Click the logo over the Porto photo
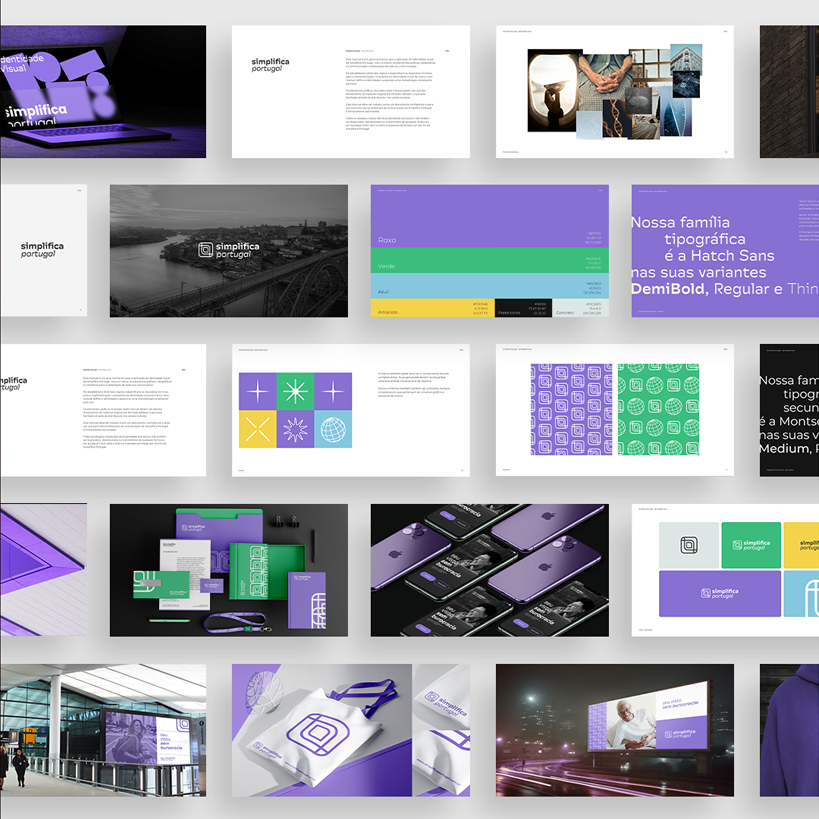Image resolution: width=819 pixels, height=819 pixels. tap(229, 250)
